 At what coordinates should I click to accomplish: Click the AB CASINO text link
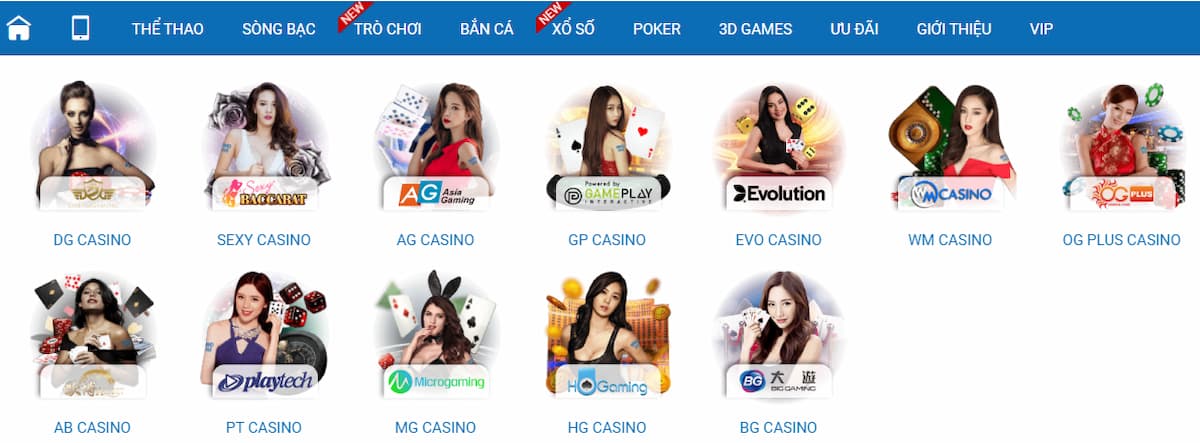pyautogui.click(x=92, y=427)
